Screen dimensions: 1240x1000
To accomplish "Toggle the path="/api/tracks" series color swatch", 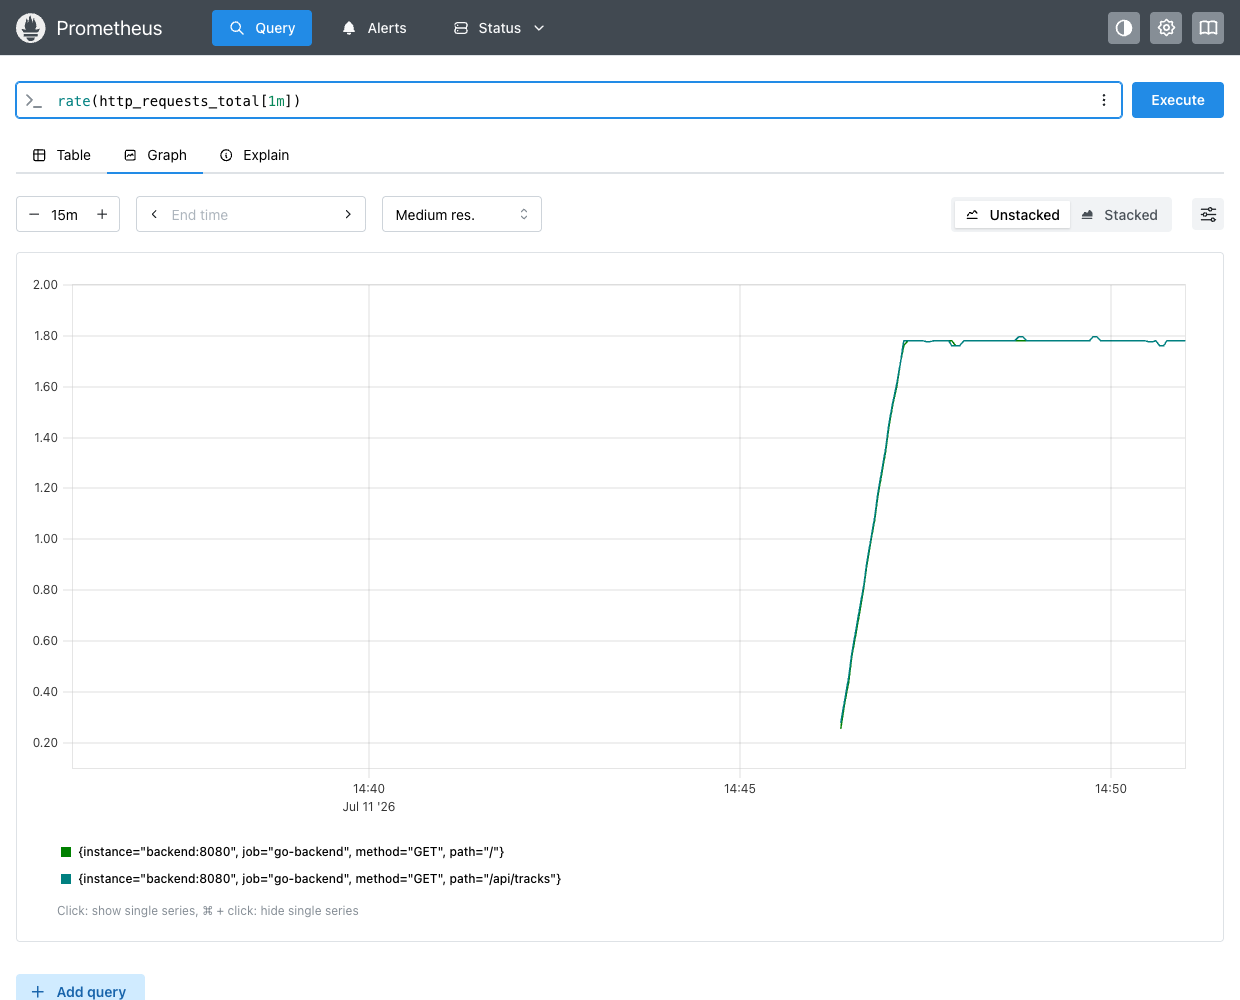I will 66,879.
